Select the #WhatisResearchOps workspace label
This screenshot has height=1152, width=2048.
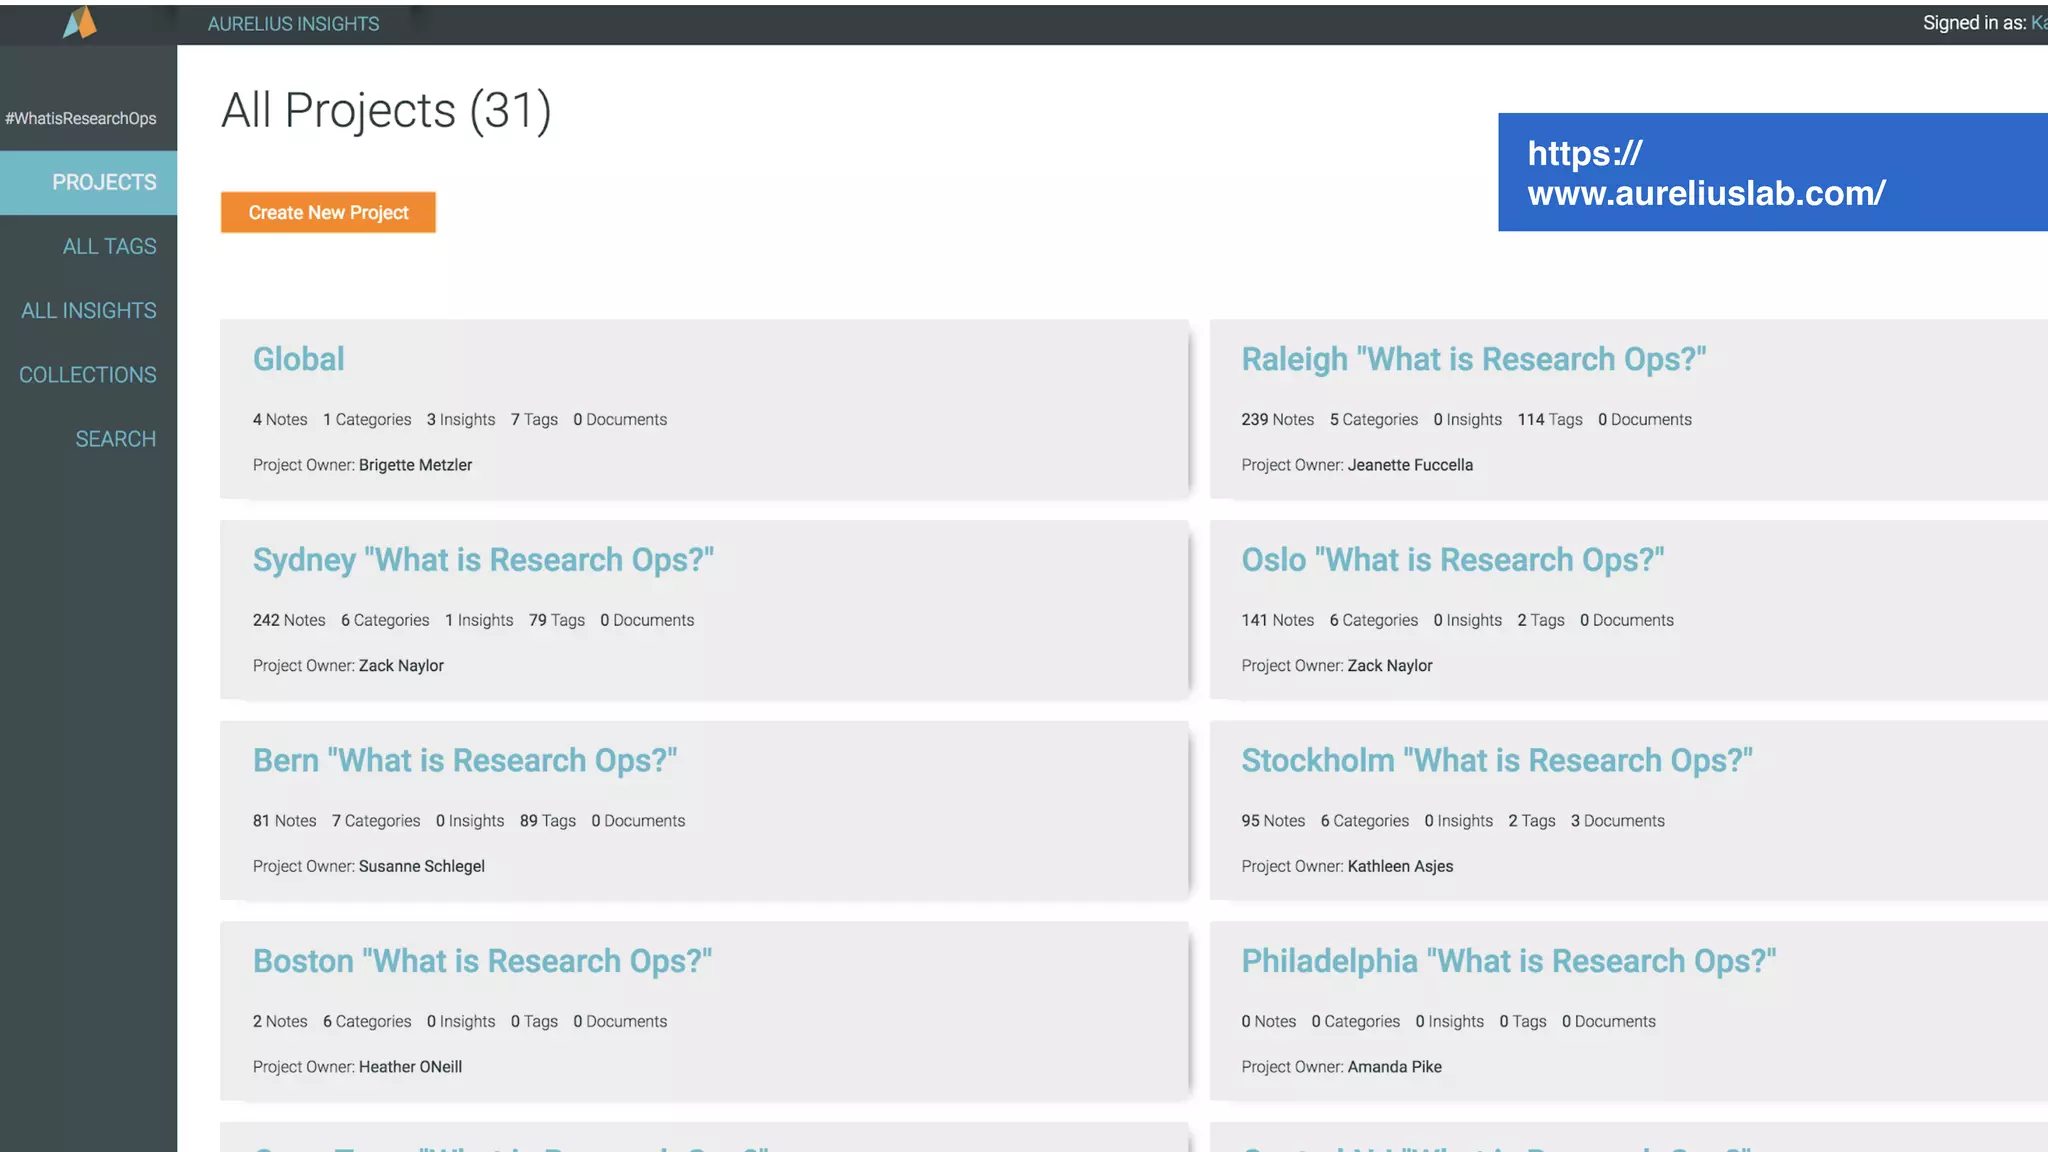point(81,118)
